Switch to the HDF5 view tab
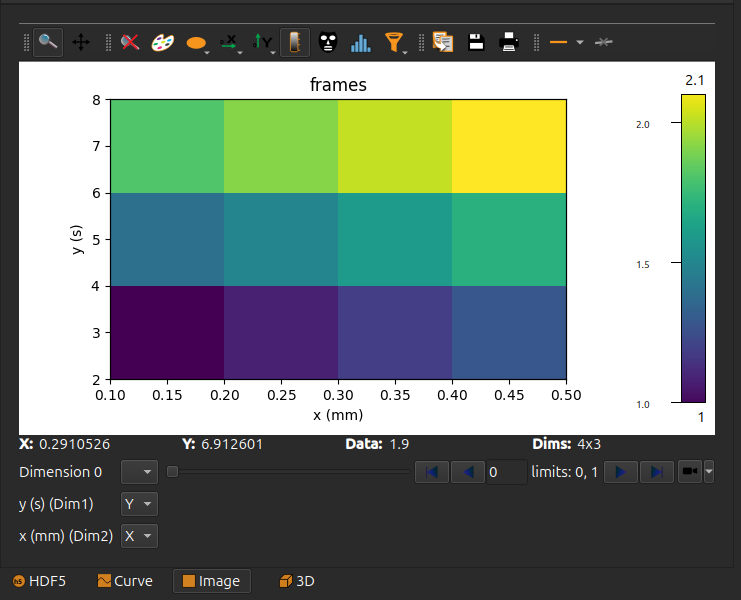 39,581
